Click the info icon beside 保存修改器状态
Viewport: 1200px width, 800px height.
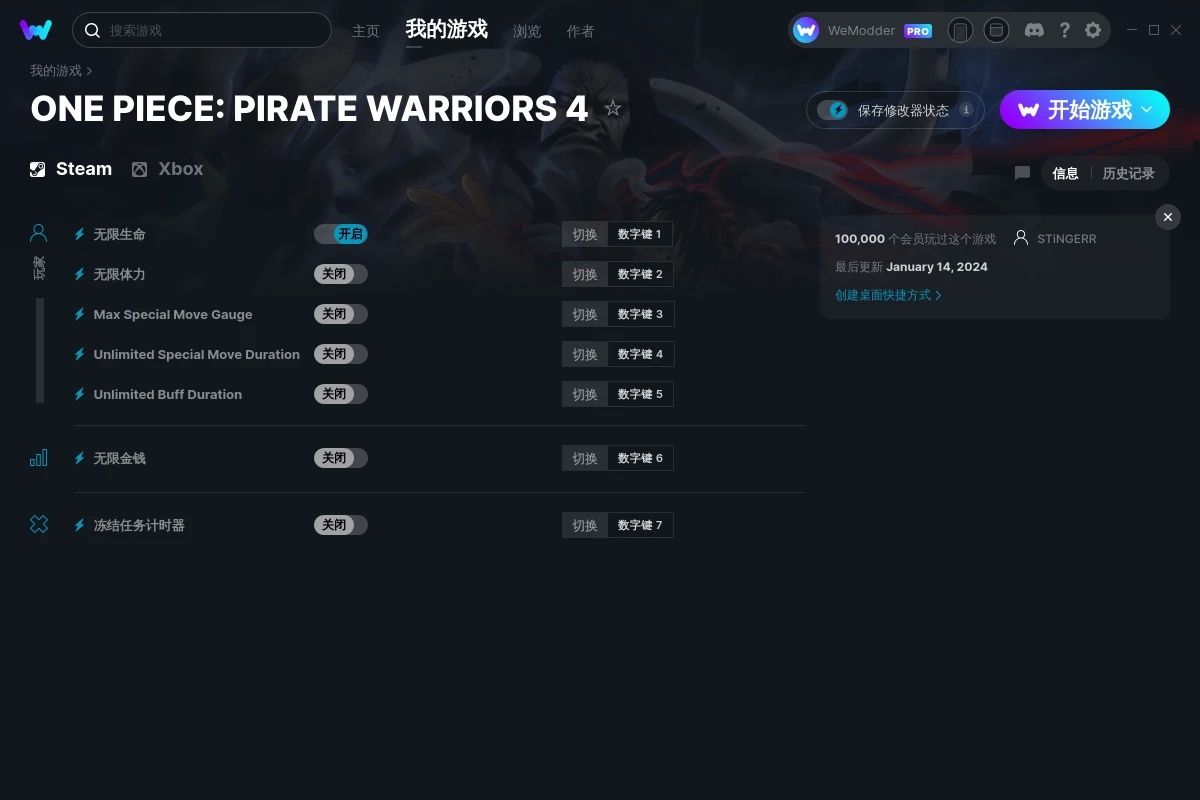click(966, 110)
